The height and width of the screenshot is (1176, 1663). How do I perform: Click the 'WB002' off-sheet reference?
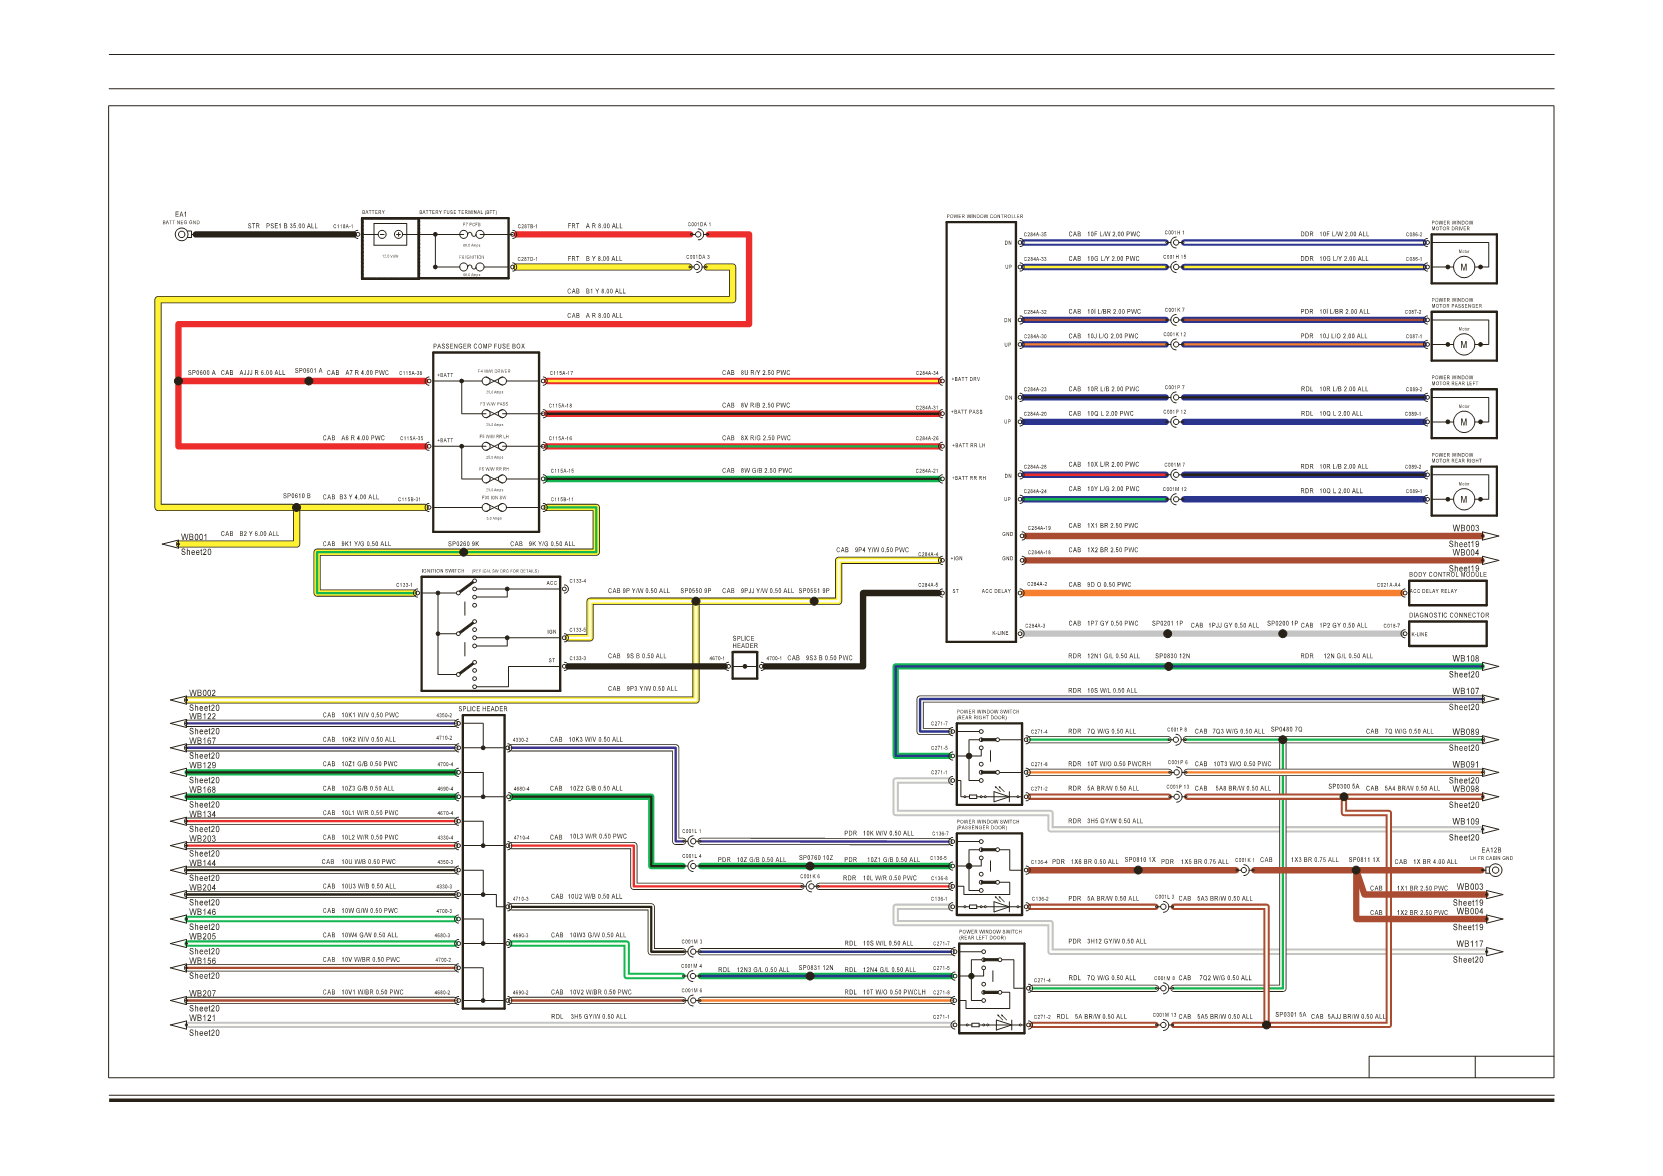click(203, 693)
